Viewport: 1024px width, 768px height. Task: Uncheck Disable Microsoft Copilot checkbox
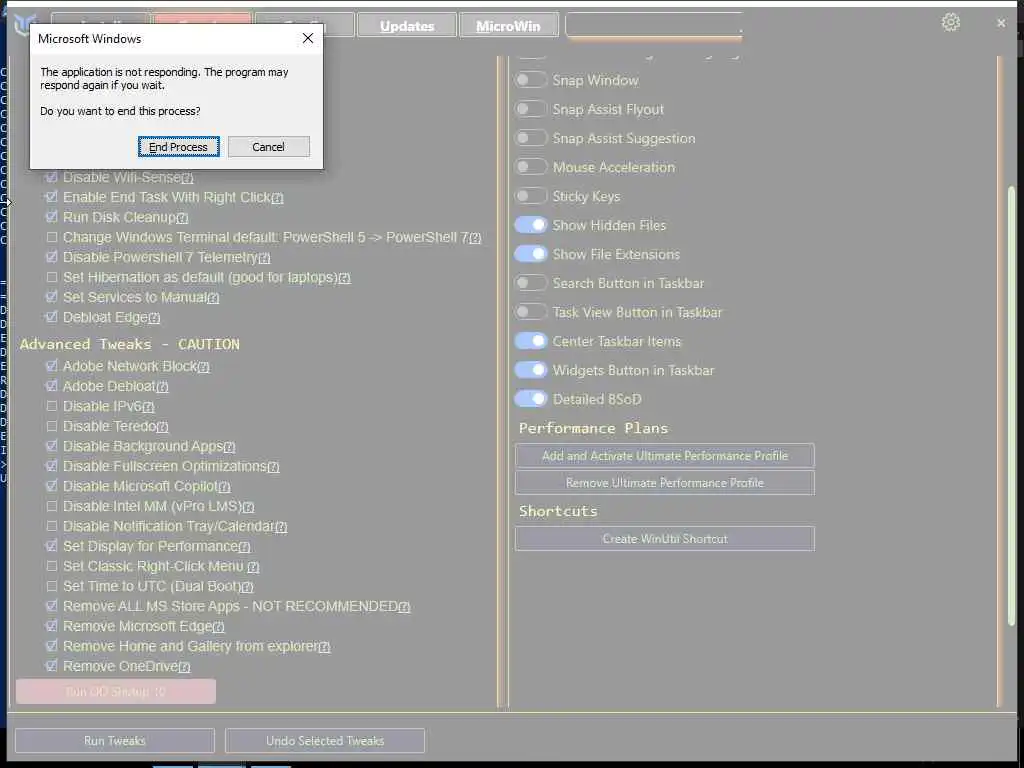point(52,486)
